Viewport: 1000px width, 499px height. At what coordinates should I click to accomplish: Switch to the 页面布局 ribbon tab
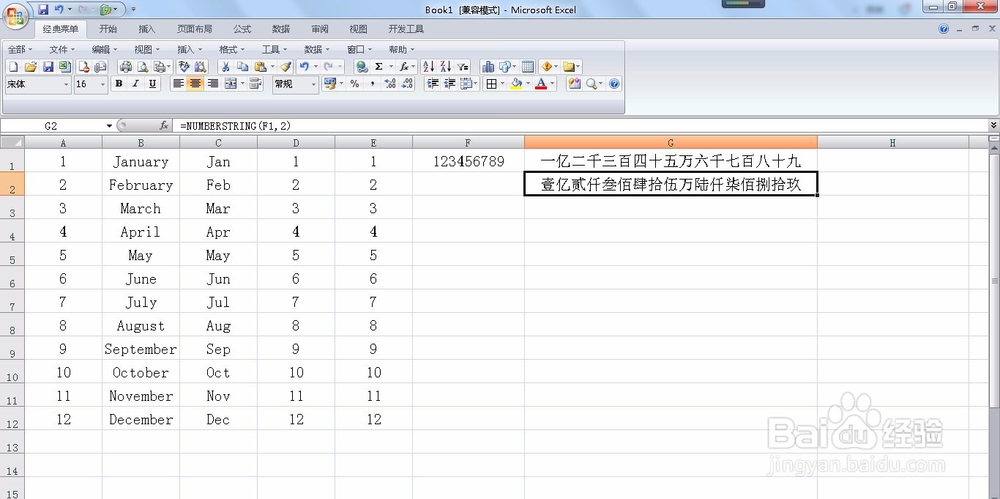(195, 29)
